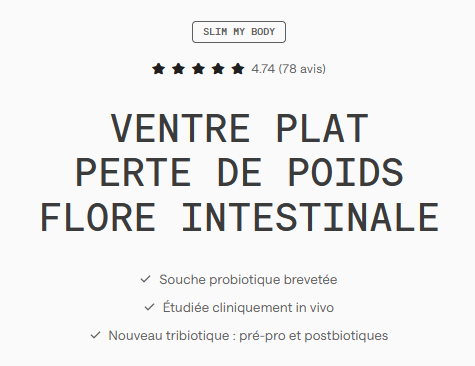Click the Souche probiotique brevetée text
Viewport: 475px width, 366px height.
[x=248, y=279]
